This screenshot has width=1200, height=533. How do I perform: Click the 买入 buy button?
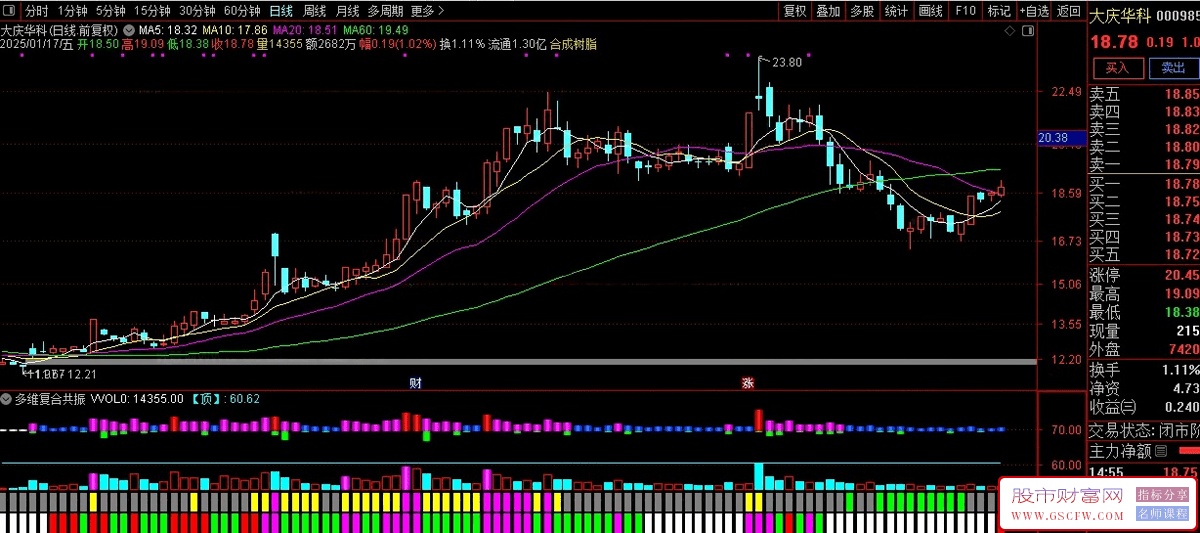point(1117,68)
